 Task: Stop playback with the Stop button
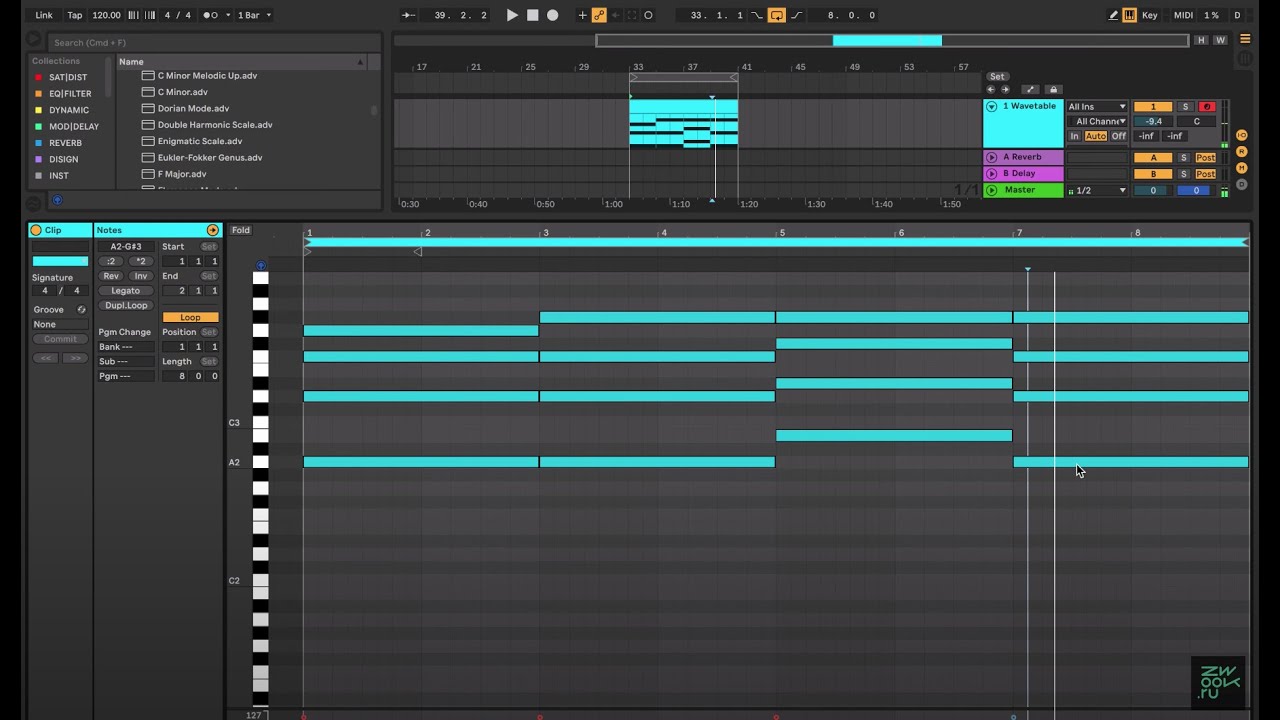click(x=532, y=15)
